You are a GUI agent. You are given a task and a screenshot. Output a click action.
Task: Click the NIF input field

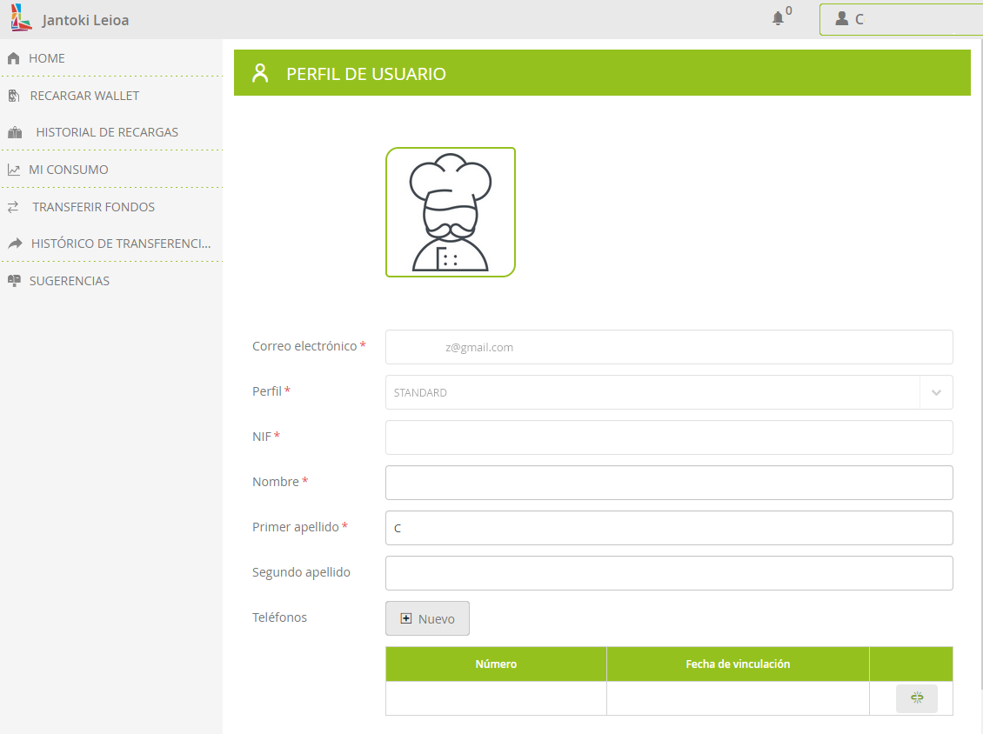click(668, 437)
